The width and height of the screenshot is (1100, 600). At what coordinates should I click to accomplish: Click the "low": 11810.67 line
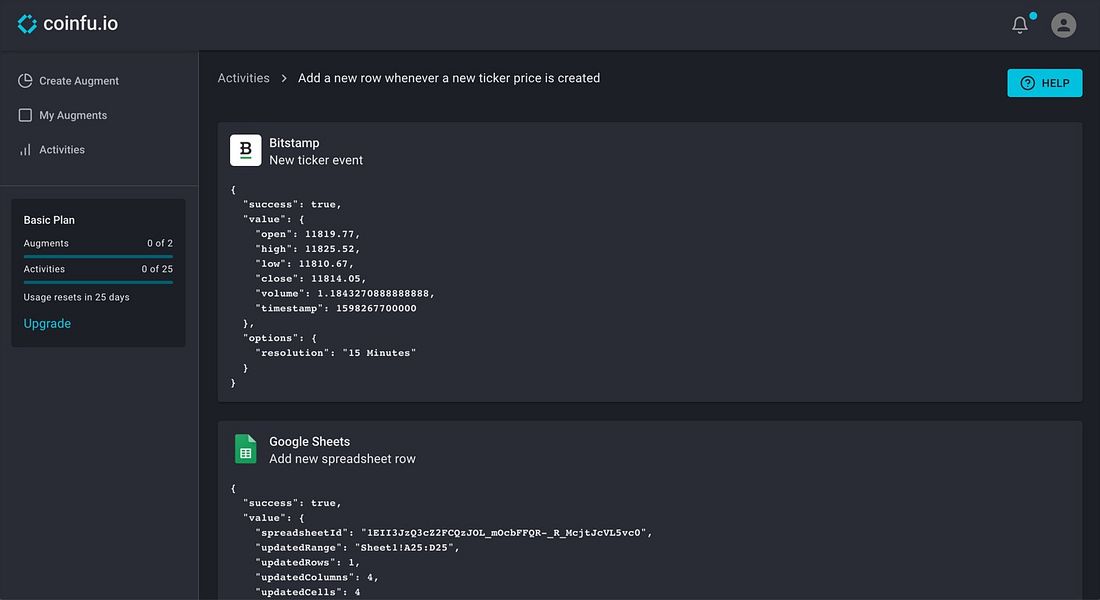[304, 263]
